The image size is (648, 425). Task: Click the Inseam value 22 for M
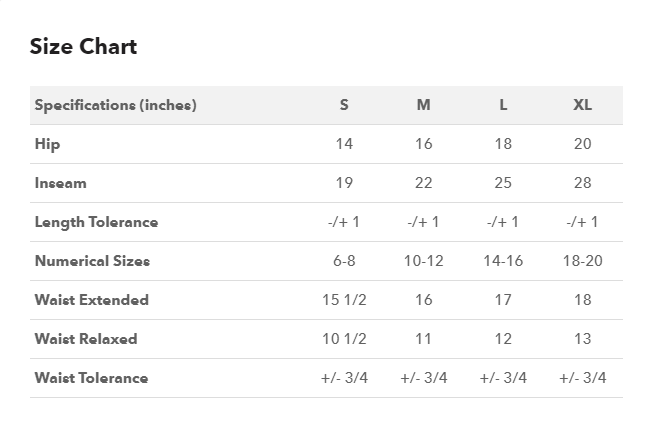423,183
